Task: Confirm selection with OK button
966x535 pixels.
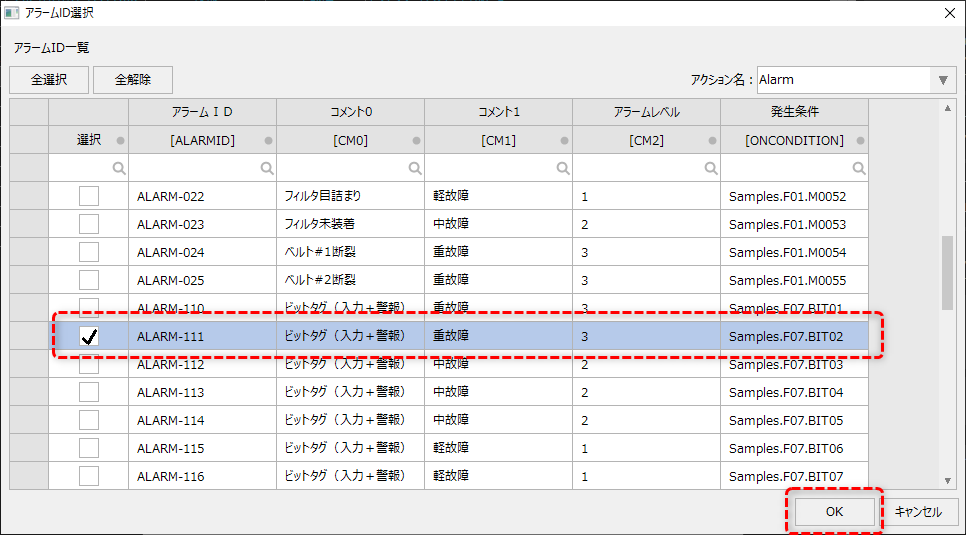Action: click(834, 511)
